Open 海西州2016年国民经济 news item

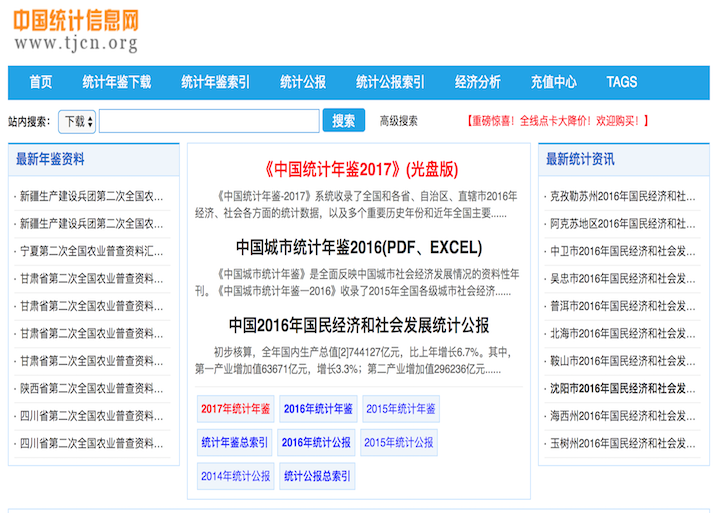point(623,416)
